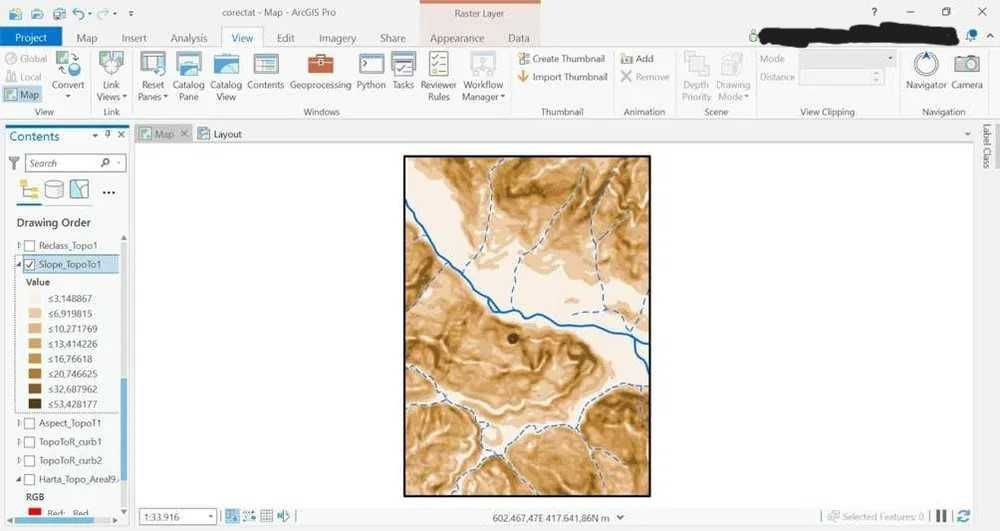Screen dimensions: 1000x531
Task: Switch to the Layout view tab
Action: pyautogui.click(x=220, y=134)
